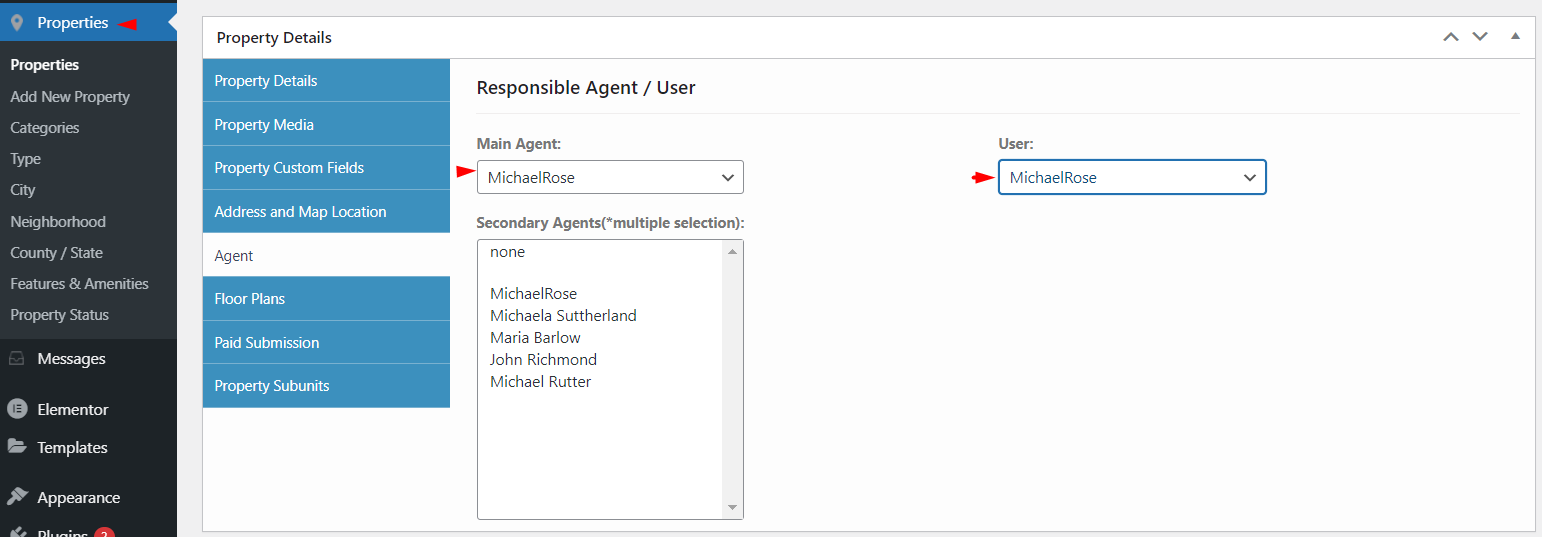Open the Neighborhood submenu link
This screenshot has height=537, width=1542.
58,221
